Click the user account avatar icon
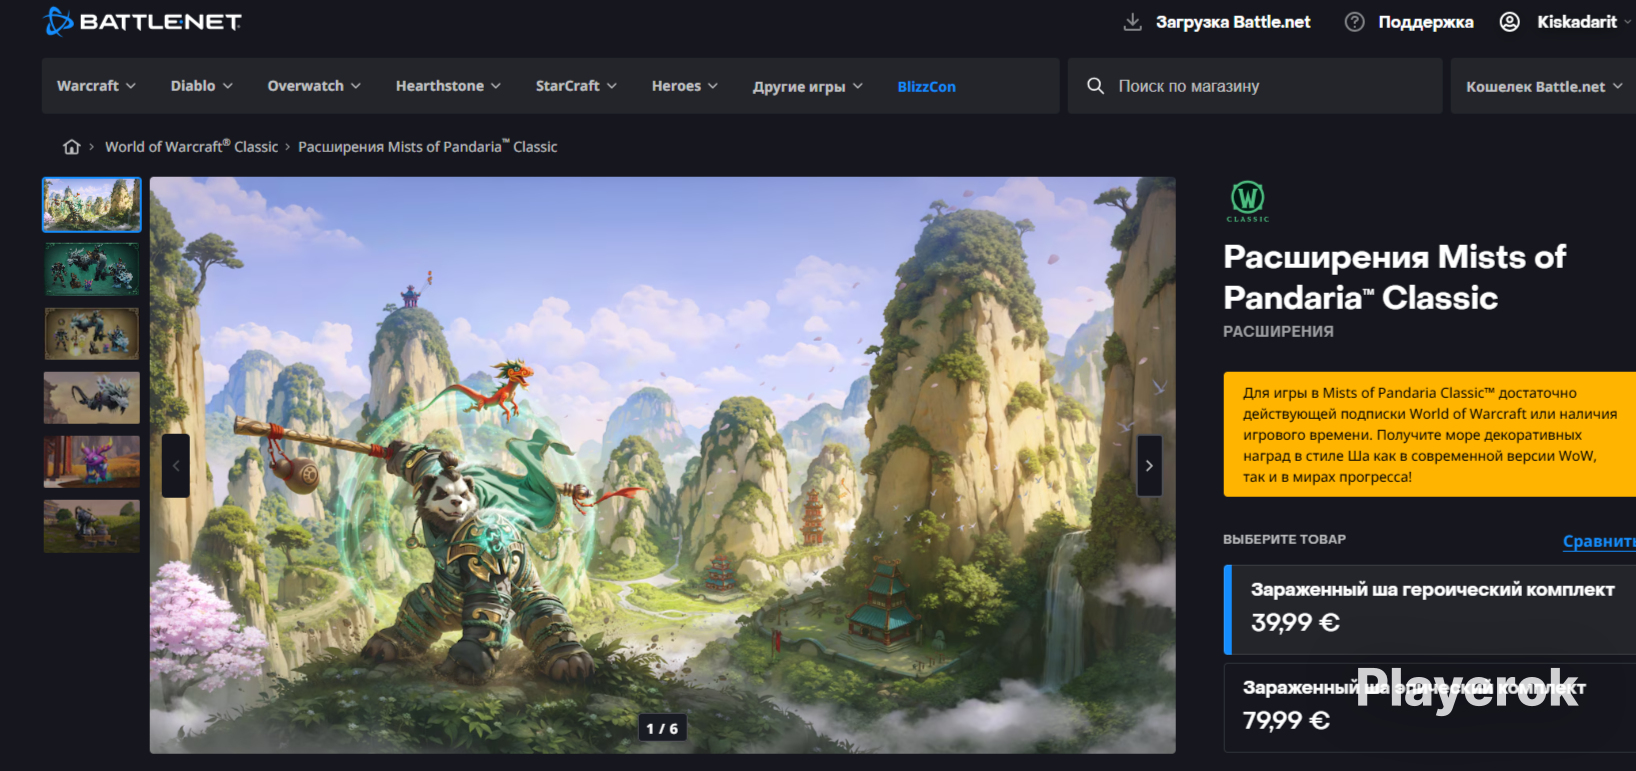Image resolution: width=1636 pixels, height=771 pixels. 1510,22
